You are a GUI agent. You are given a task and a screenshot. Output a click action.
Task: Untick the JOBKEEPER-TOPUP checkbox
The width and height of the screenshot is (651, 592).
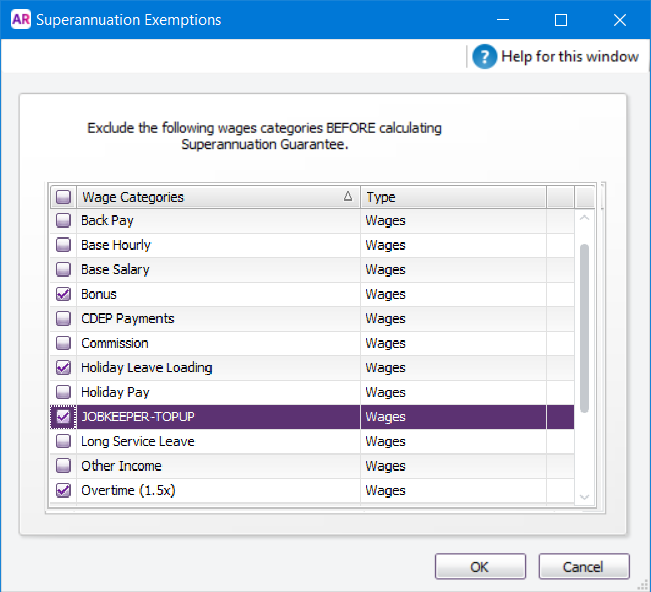(63, 417)
